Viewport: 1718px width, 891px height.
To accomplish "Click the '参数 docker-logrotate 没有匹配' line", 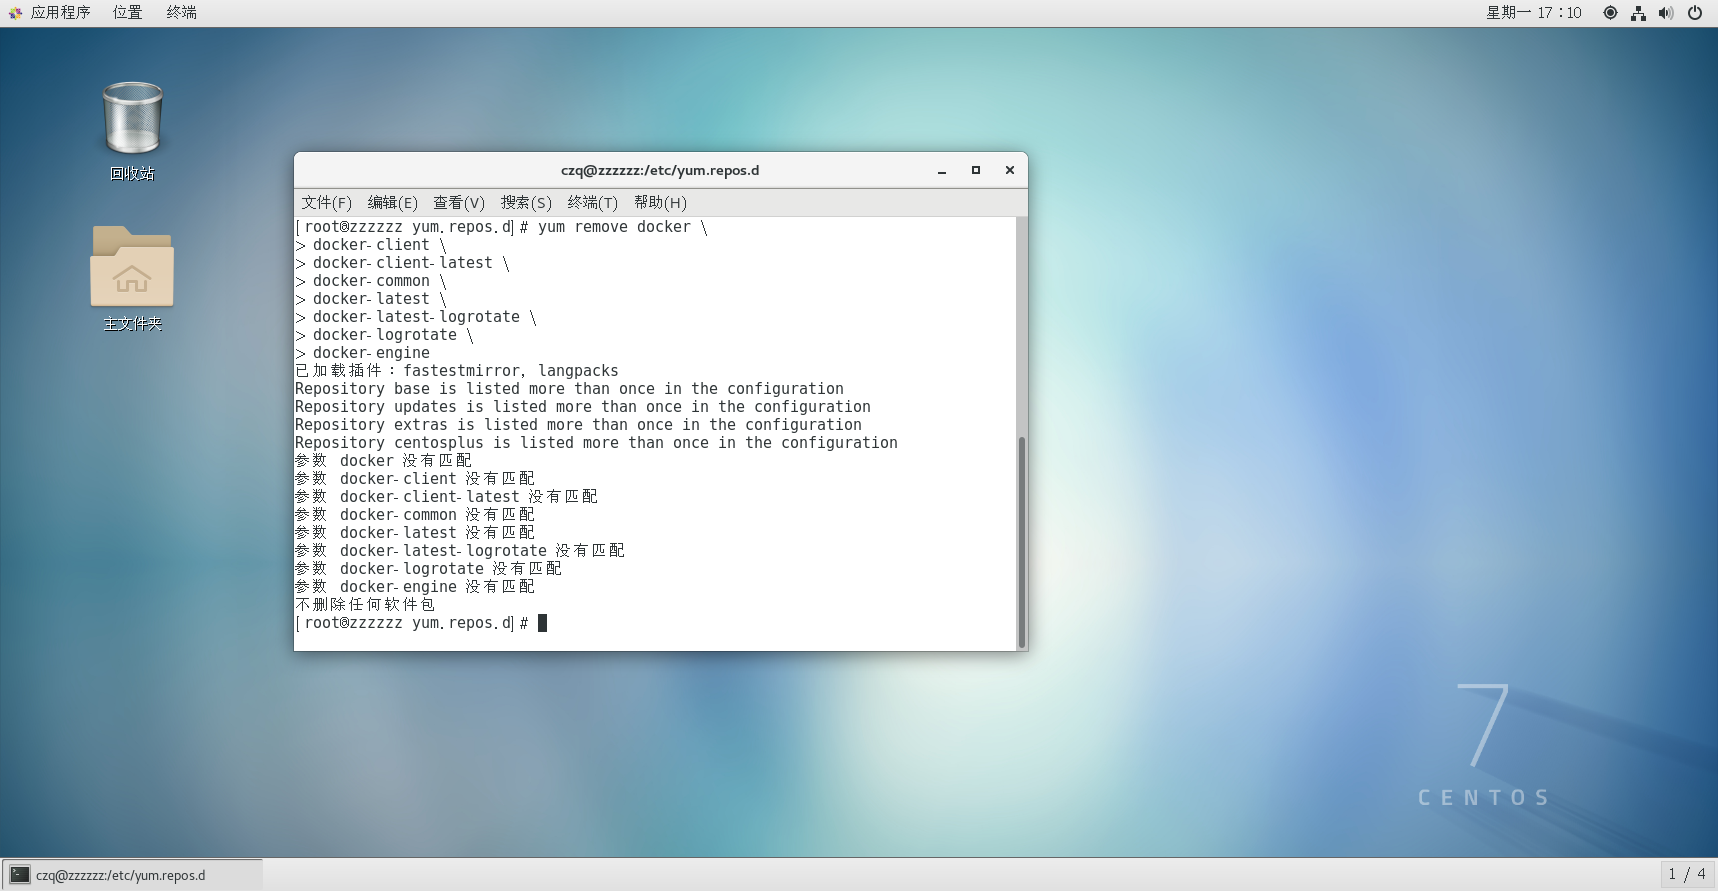I will pyautogui.click(x=429, y=569).
